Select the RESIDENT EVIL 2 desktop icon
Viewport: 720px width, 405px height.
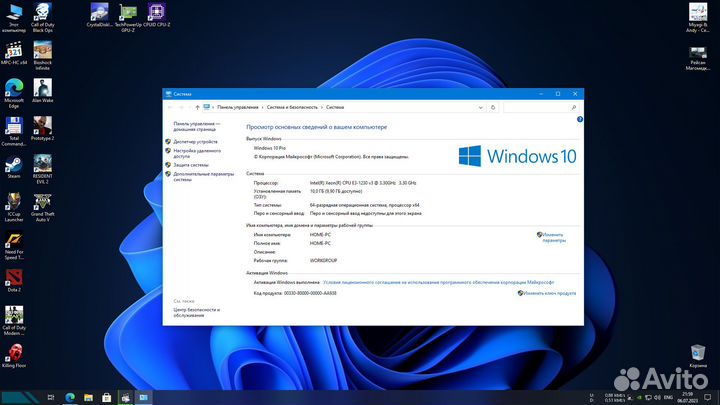click(x=43, y=169)
